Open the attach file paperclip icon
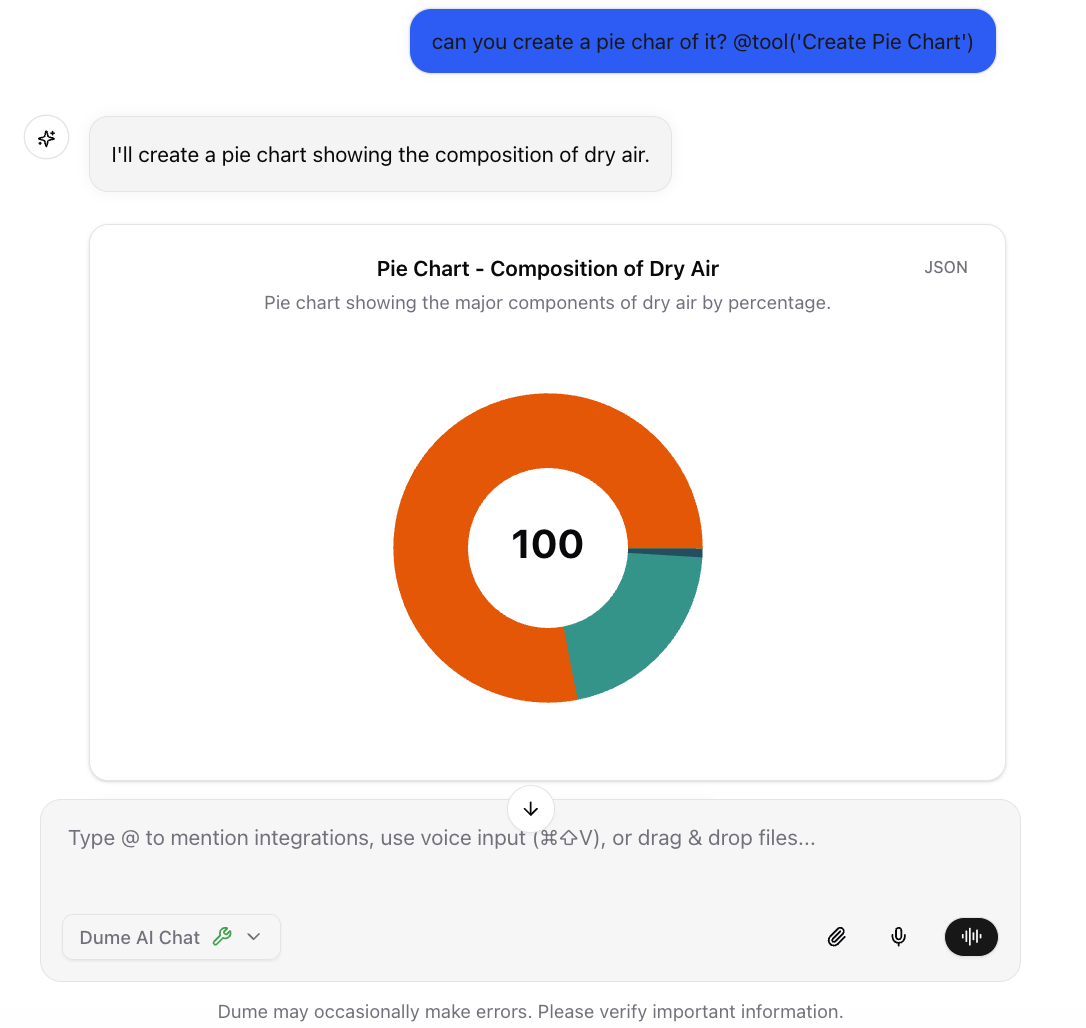 pos(836,937)
